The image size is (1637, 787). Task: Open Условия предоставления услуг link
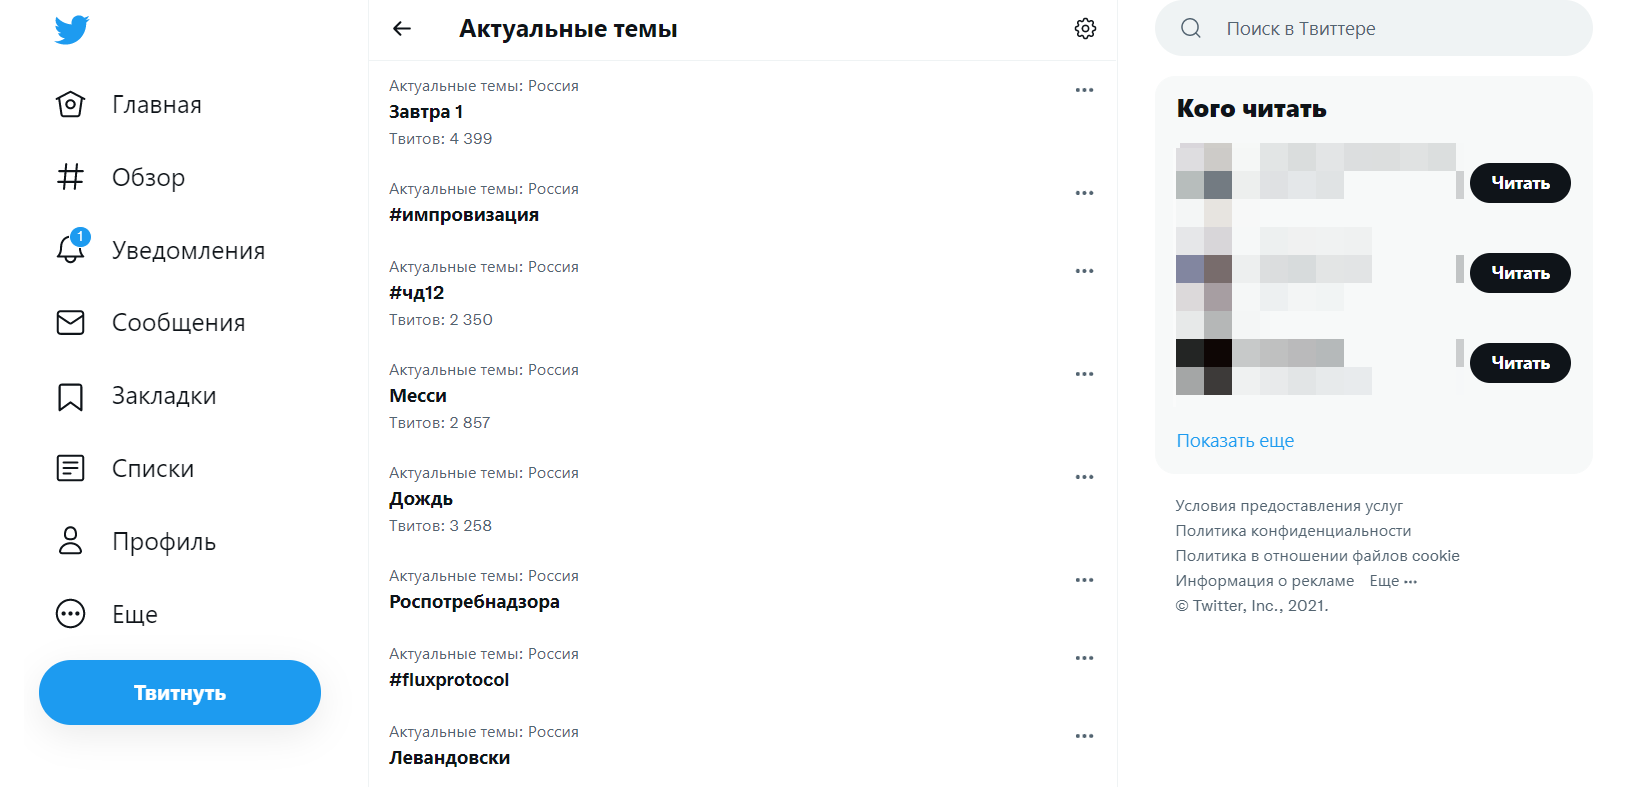(x=1289, y=506)
